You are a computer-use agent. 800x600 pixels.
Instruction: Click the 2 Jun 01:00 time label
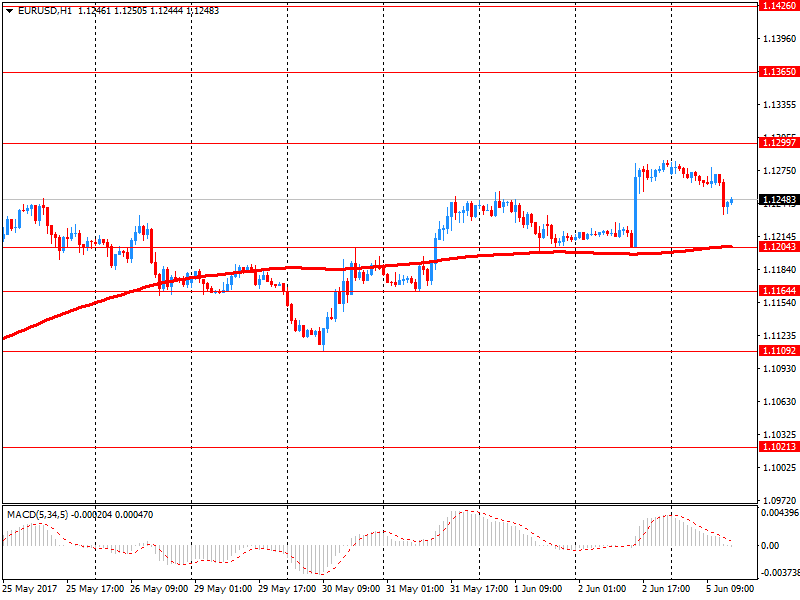[602, 589]
